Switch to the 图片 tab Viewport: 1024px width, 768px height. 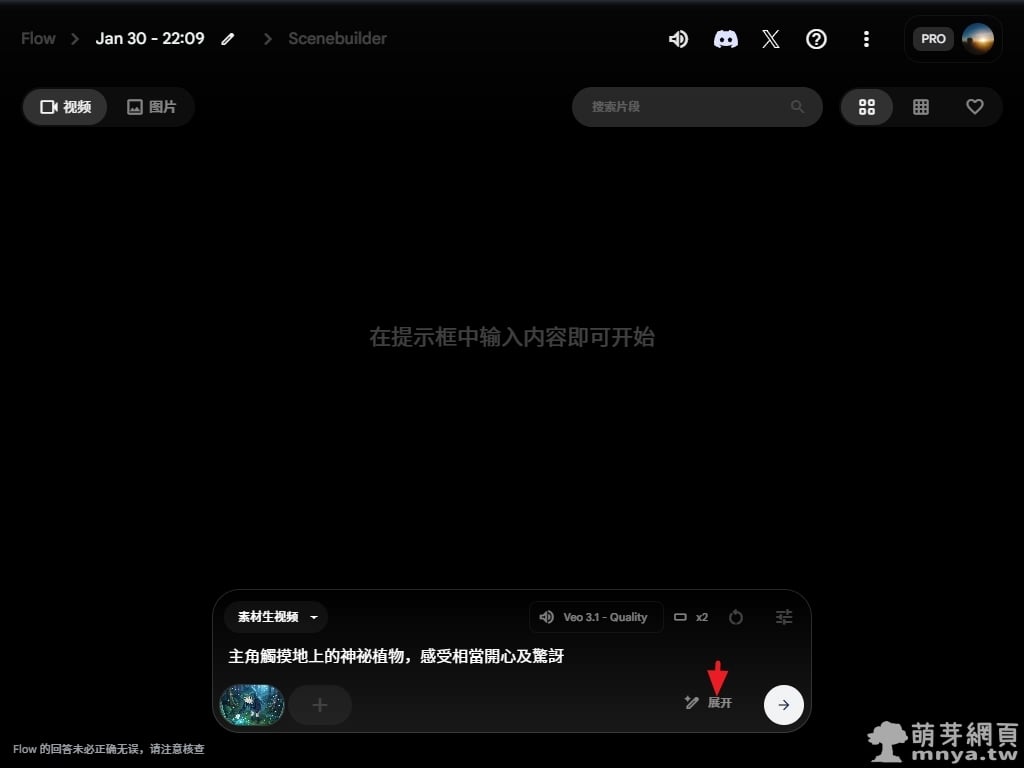pyautogui.click(x=152, y=107)
